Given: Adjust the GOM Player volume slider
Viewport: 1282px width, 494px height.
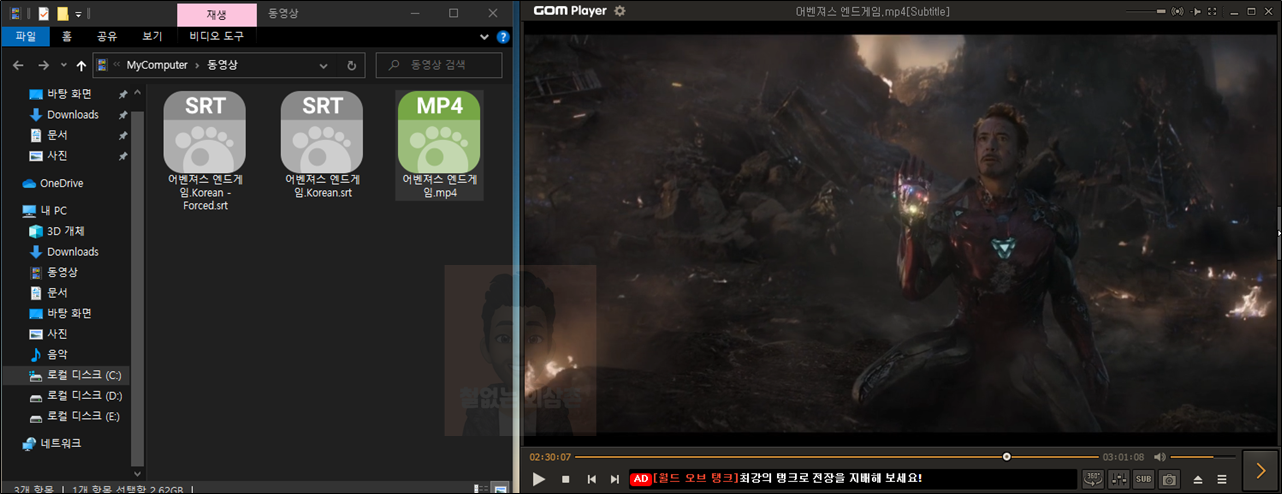Looking at the screenshot, I should tap(1204, 457).
